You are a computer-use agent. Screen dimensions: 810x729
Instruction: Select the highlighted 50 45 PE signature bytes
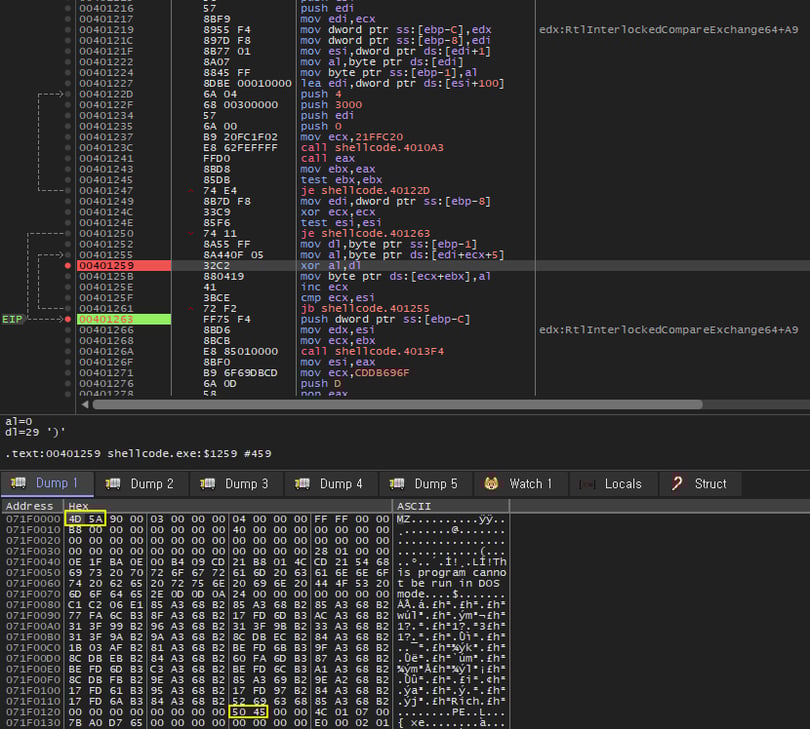tap(250, 712)
